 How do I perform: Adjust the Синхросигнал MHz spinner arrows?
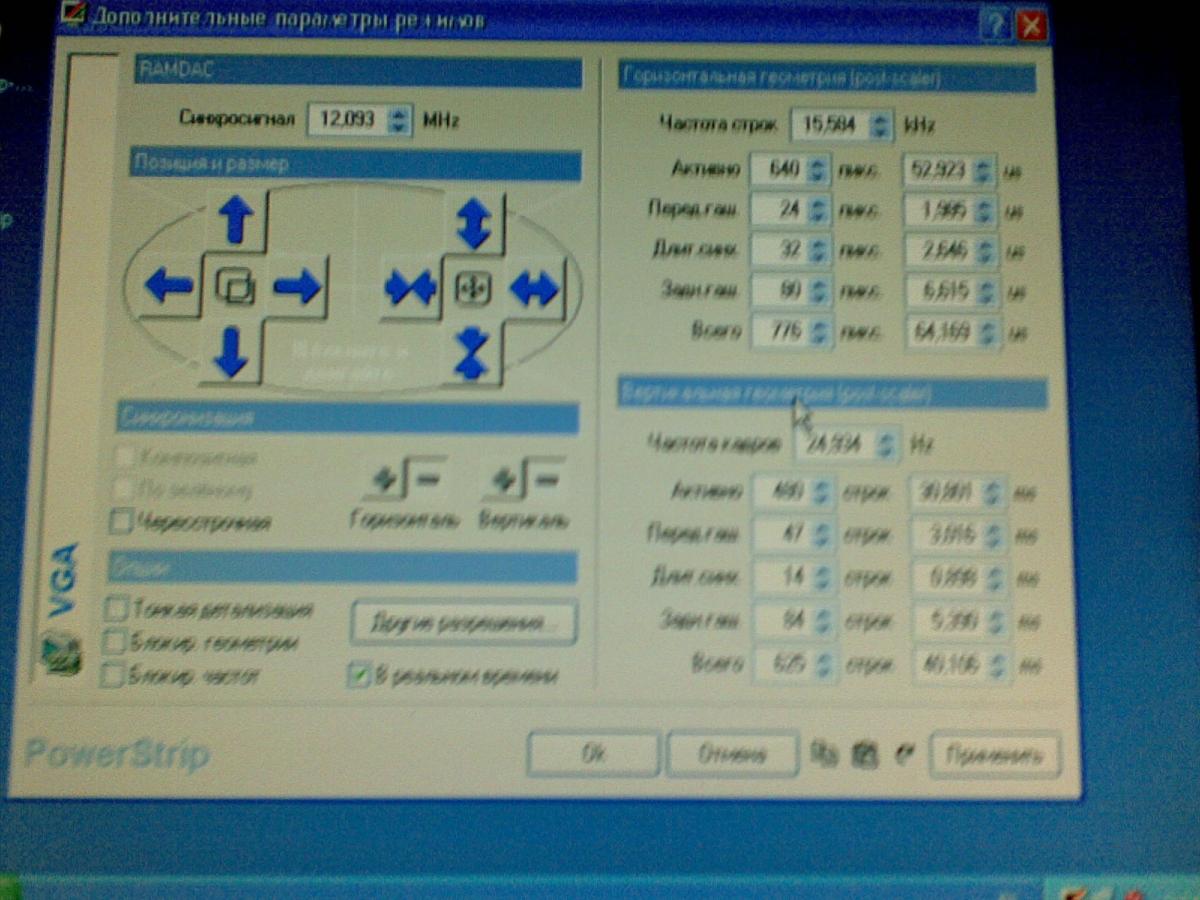coord(398,121)
